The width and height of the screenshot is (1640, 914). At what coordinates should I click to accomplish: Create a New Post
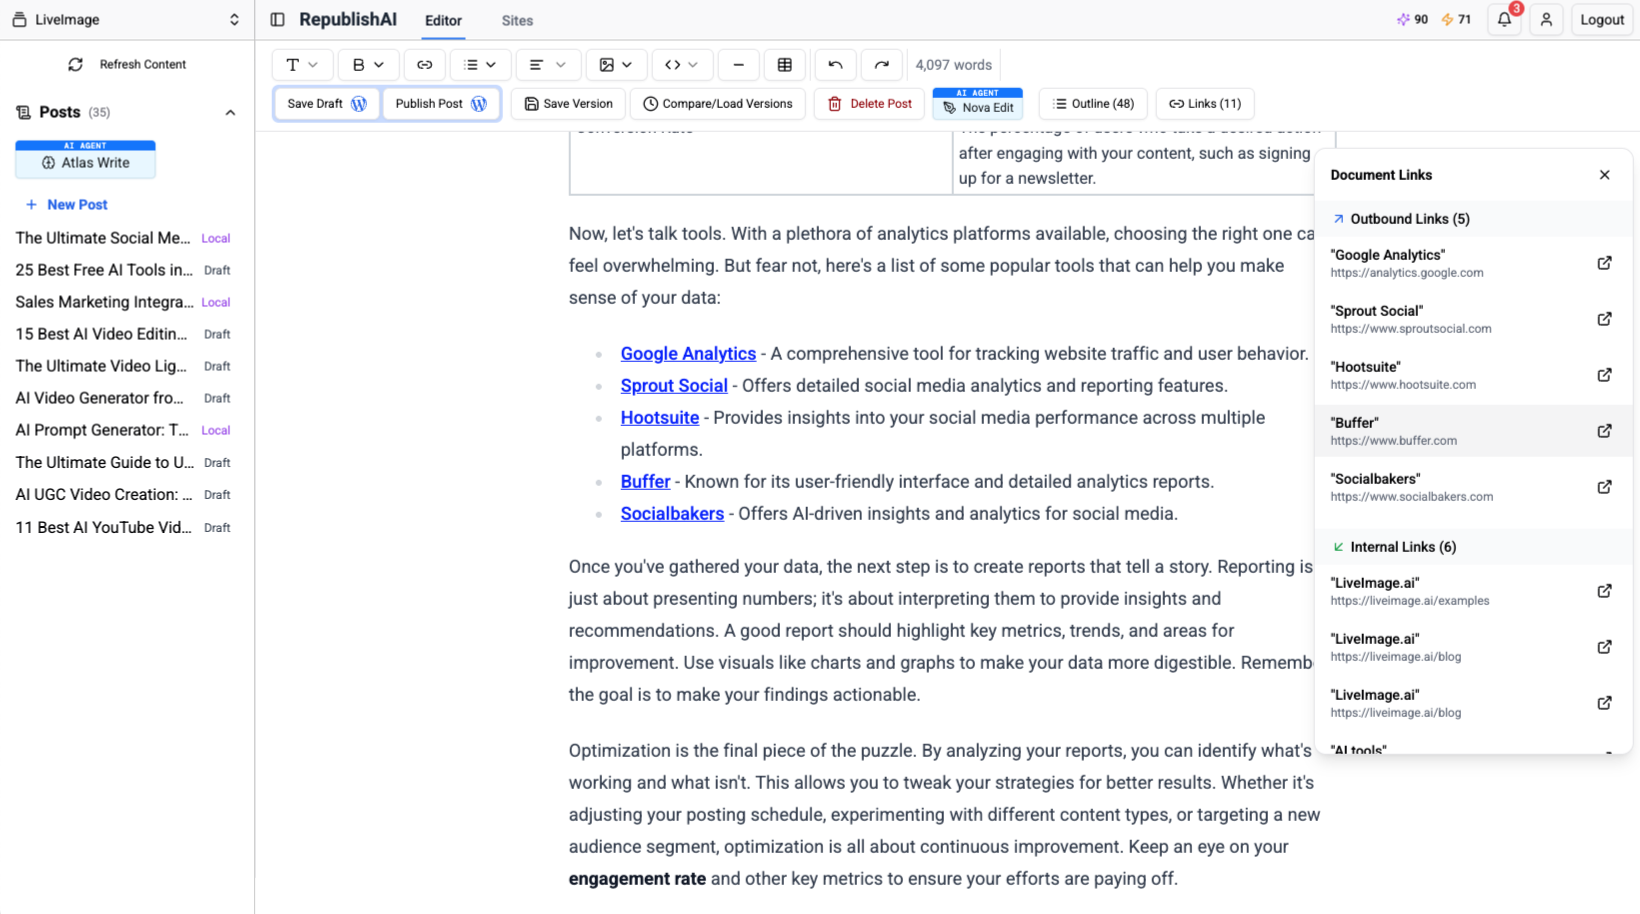coord(66,205)
